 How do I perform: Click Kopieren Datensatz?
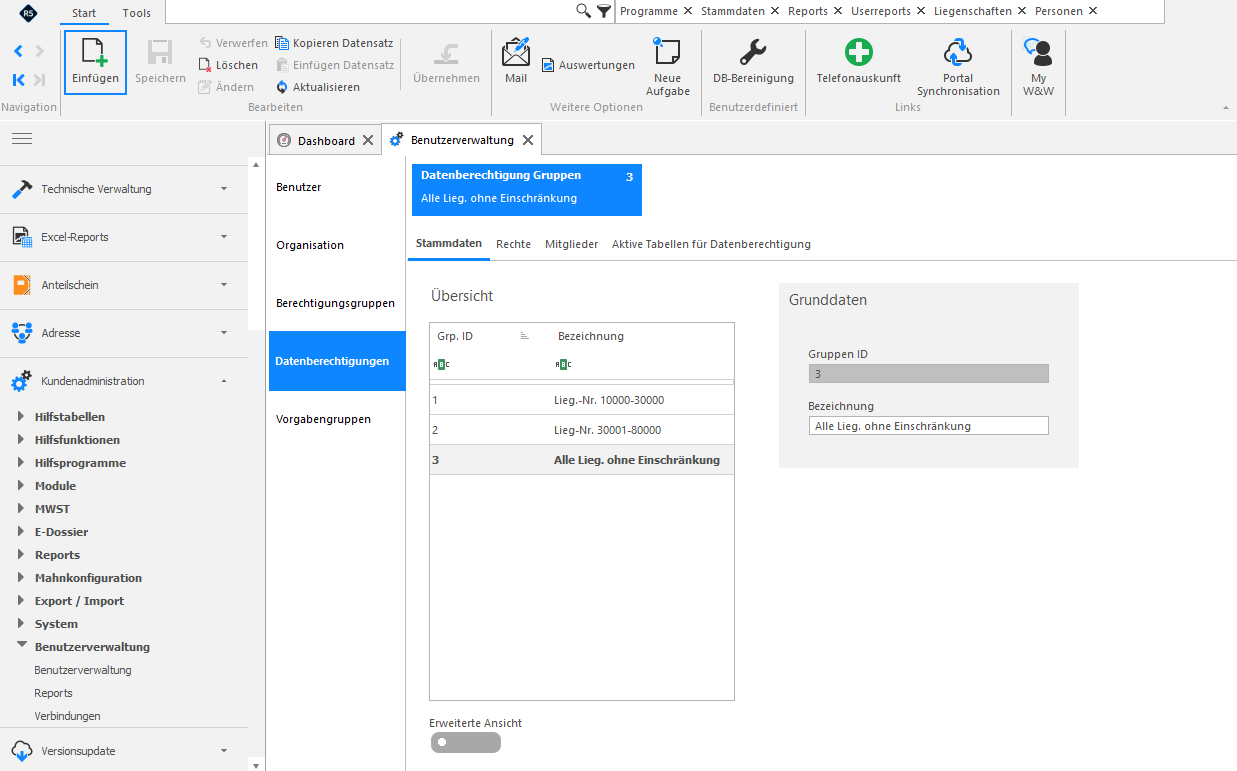pos(334,43)
